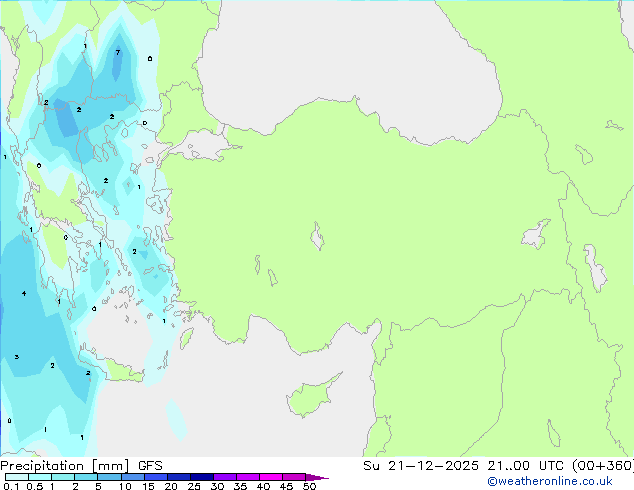
Task: Click the legend label 35
Action: tap(240, 486)
